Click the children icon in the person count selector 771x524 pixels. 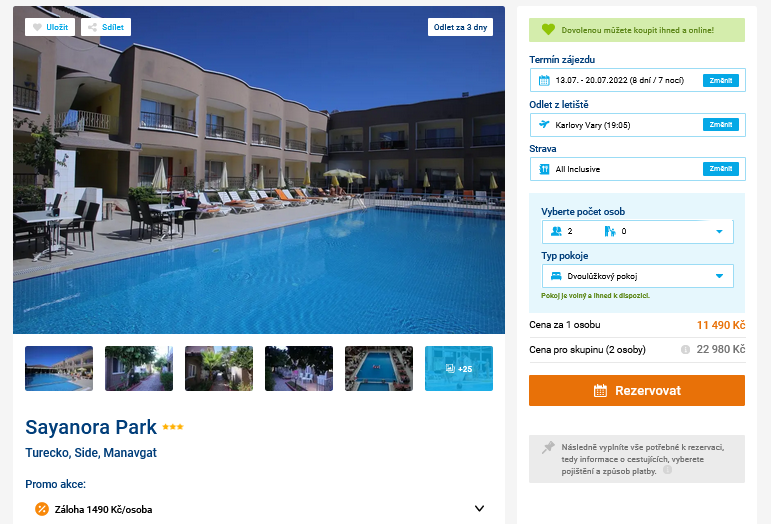click(x=610, y=231)
